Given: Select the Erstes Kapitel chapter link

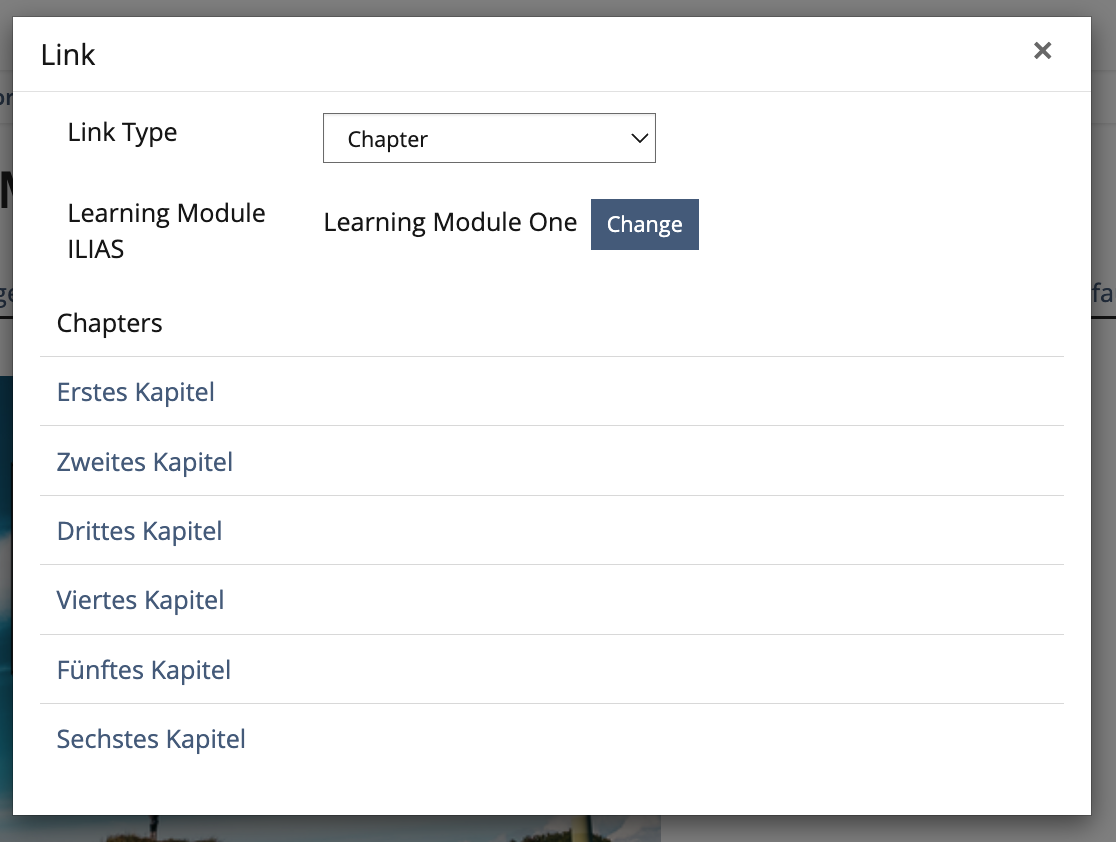Looking at the screenshot, I should pyautogui.click(x=136, y=392).
